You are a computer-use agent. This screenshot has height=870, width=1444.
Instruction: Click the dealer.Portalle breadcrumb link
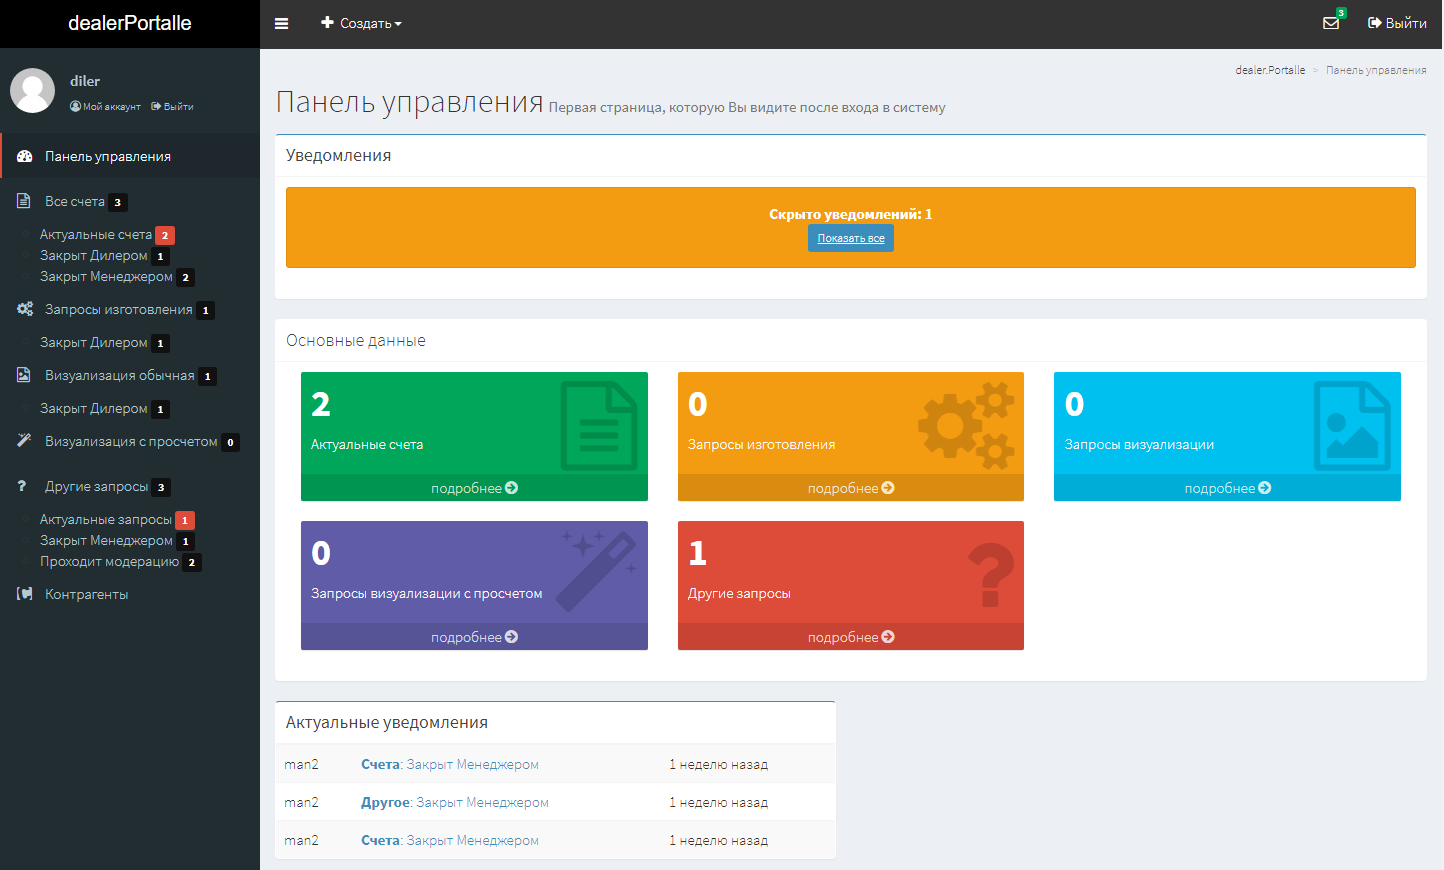click(x=1270, y=70)
